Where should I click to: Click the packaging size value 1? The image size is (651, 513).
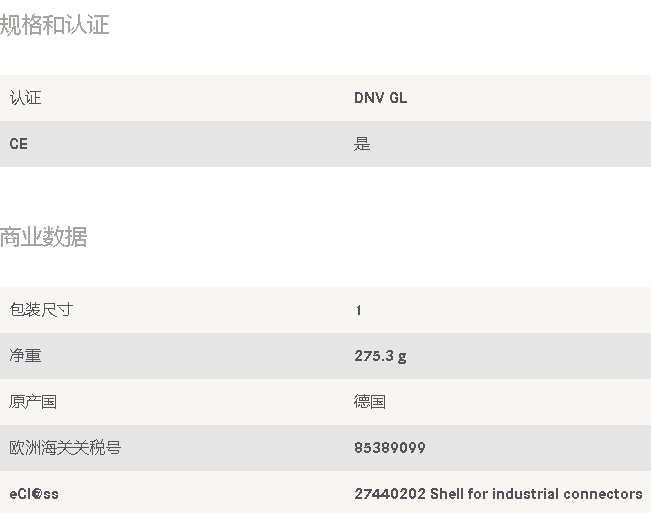pos(358,310)
